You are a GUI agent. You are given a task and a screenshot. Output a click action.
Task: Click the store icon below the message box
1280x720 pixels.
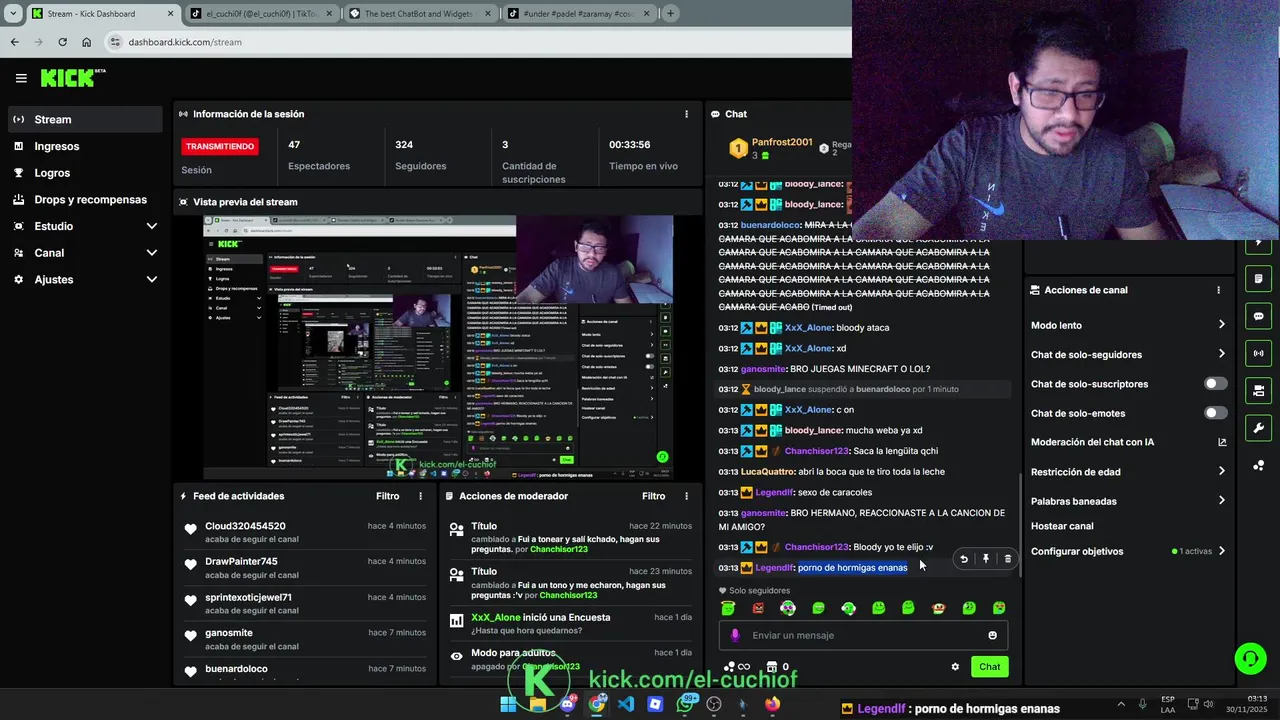coord(771,667)
